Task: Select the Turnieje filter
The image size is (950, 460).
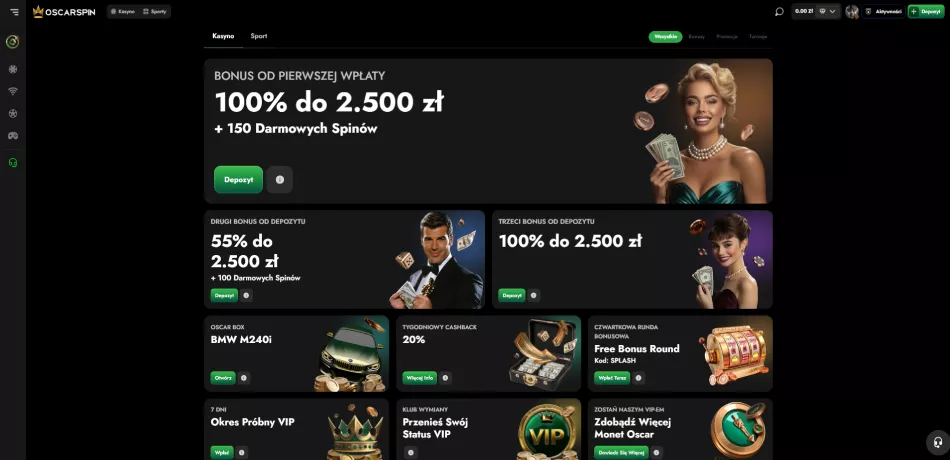Action: pos(758,36)
